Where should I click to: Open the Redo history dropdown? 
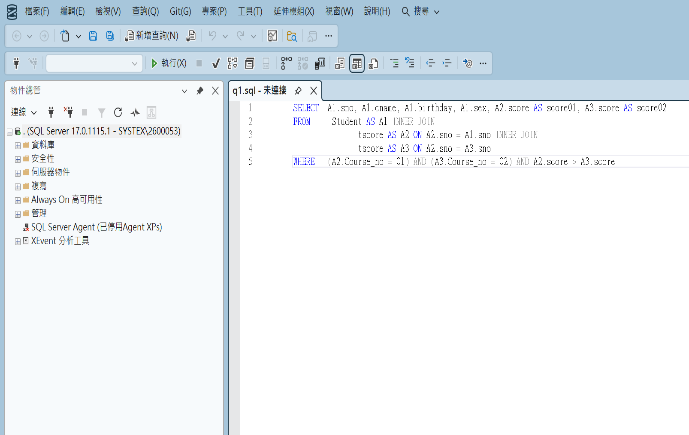pos(254,36)
